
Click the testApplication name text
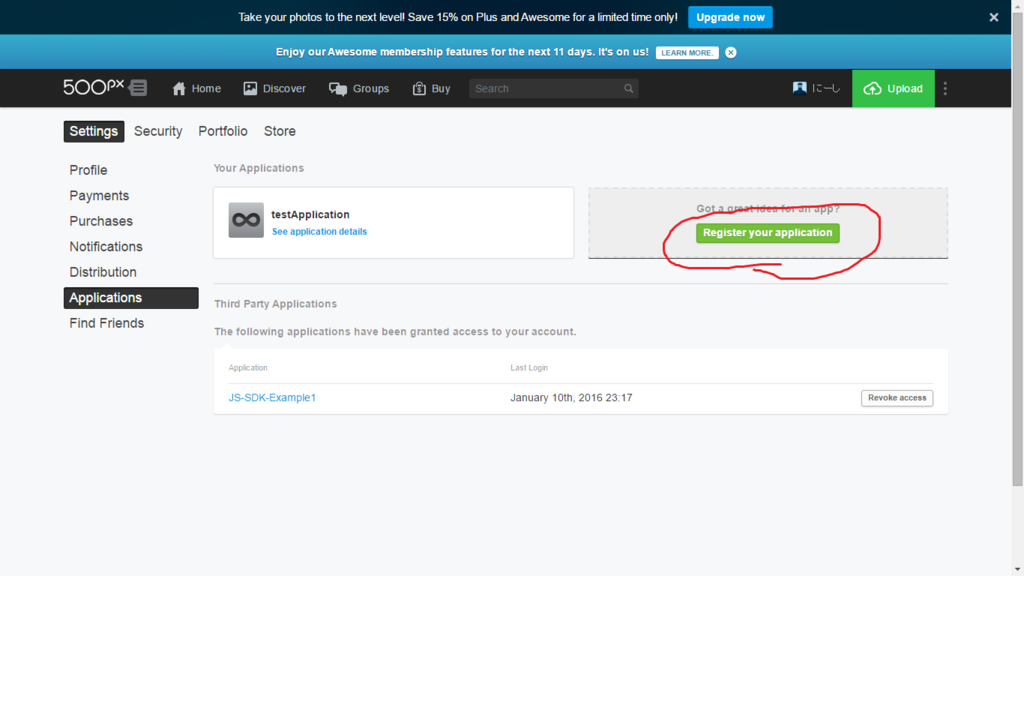pos(310,215)
